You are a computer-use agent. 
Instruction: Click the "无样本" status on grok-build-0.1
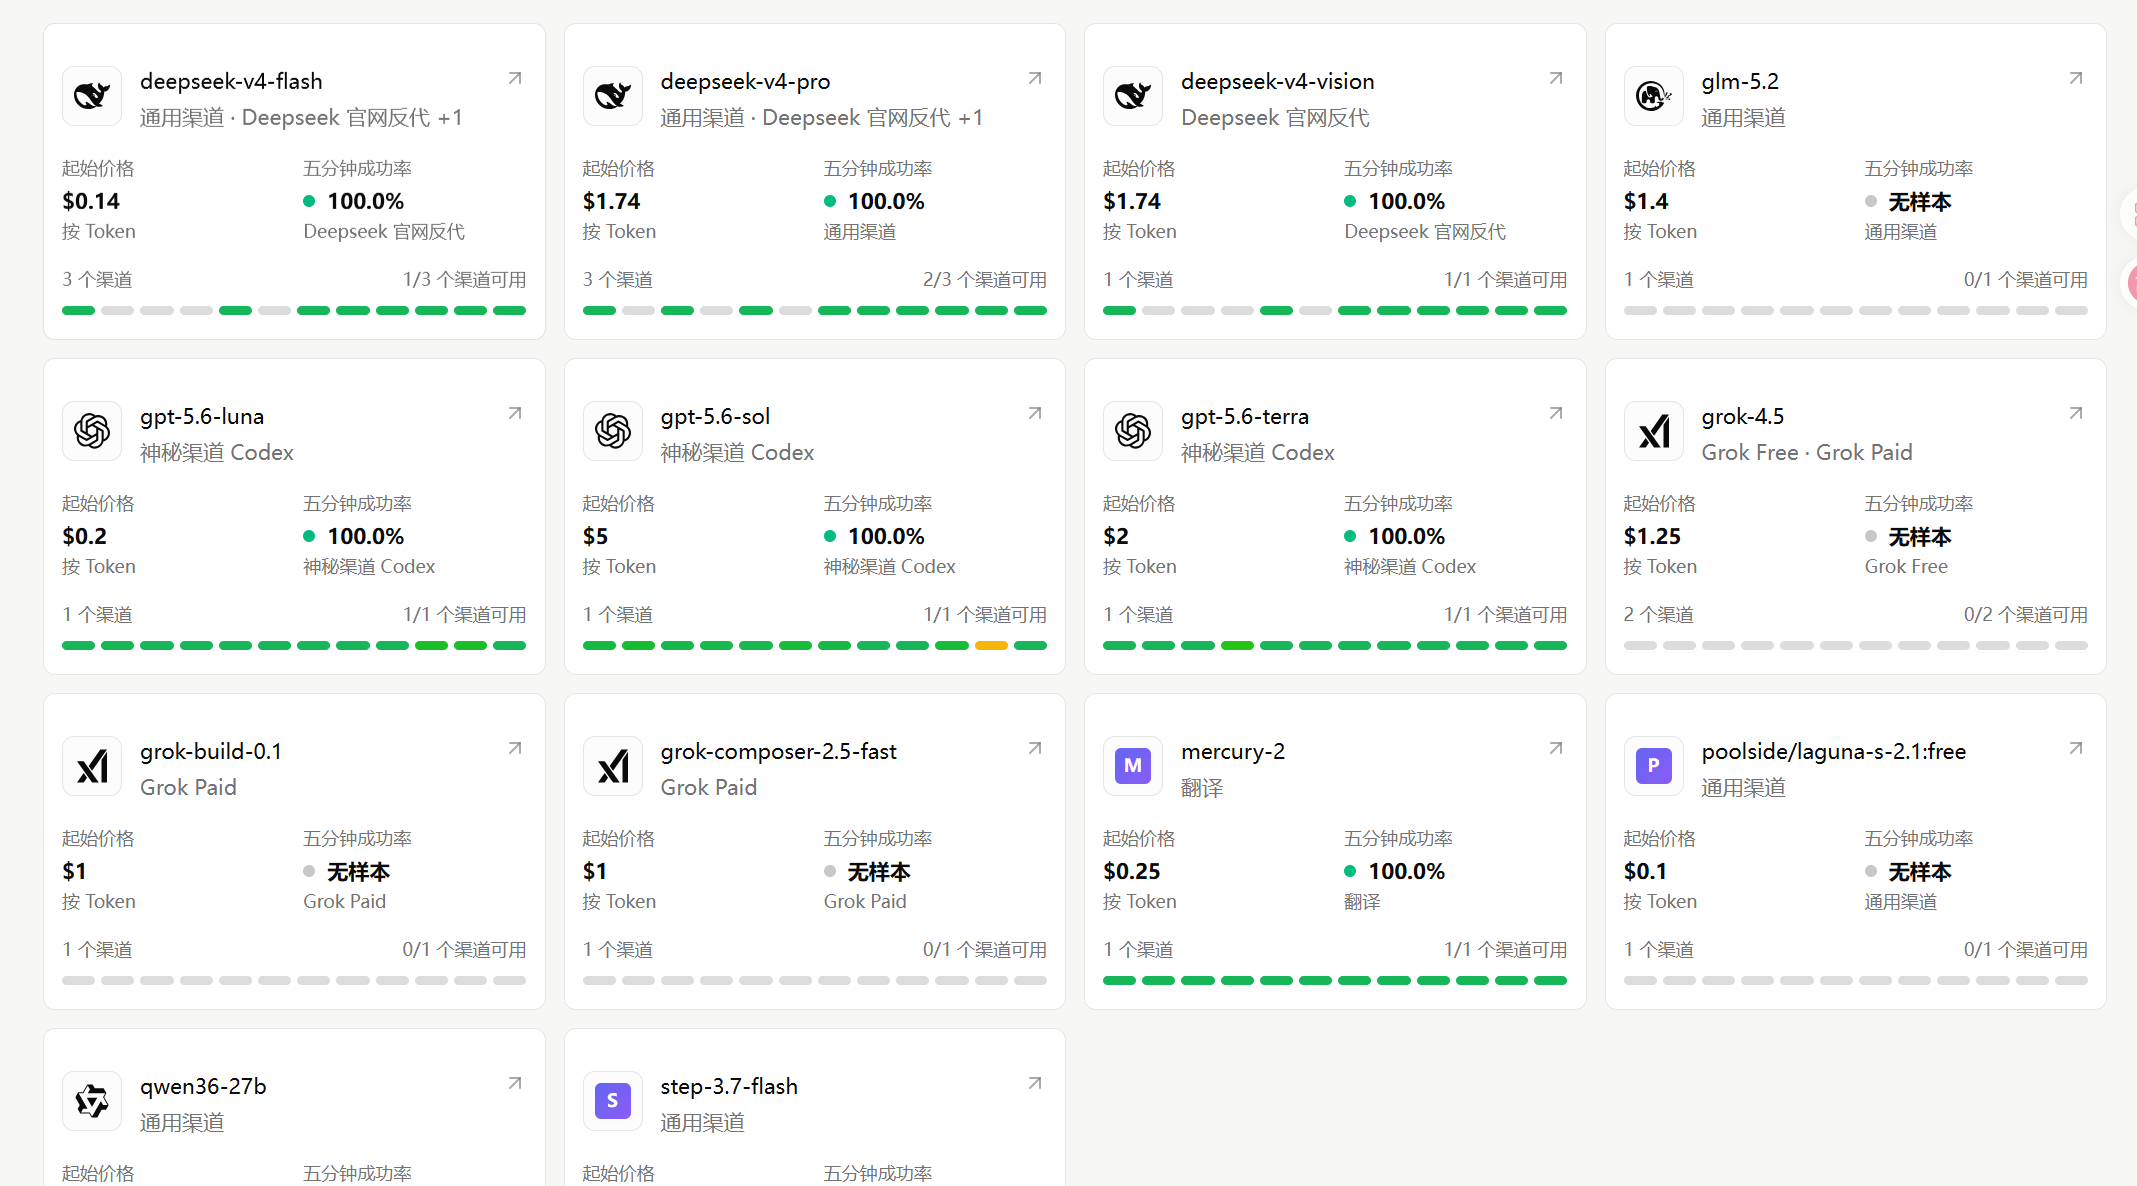(358, 871)
